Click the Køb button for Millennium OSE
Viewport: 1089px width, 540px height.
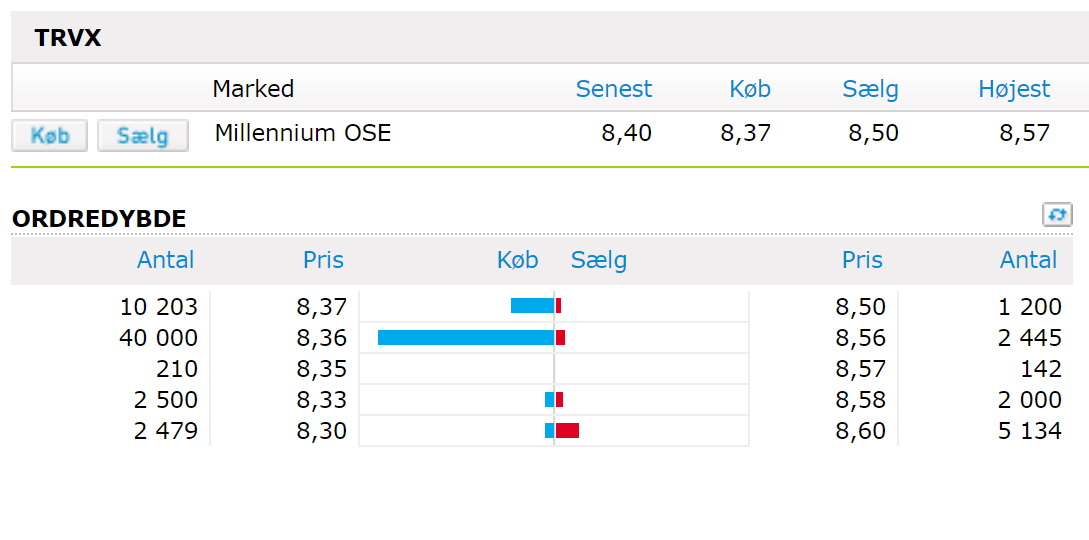[x=50, y=135]
